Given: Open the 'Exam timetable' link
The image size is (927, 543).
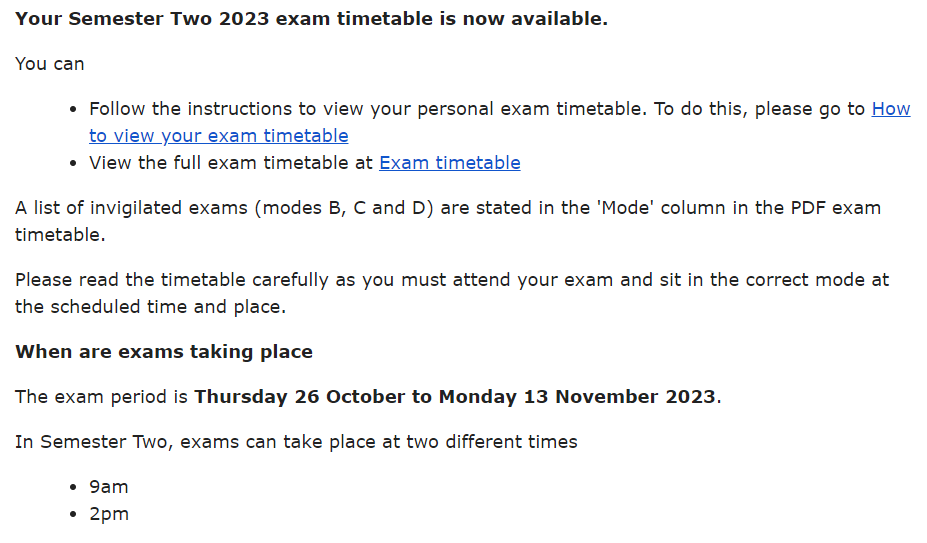Looking at the screenshot, I should (x=450, y=163).
